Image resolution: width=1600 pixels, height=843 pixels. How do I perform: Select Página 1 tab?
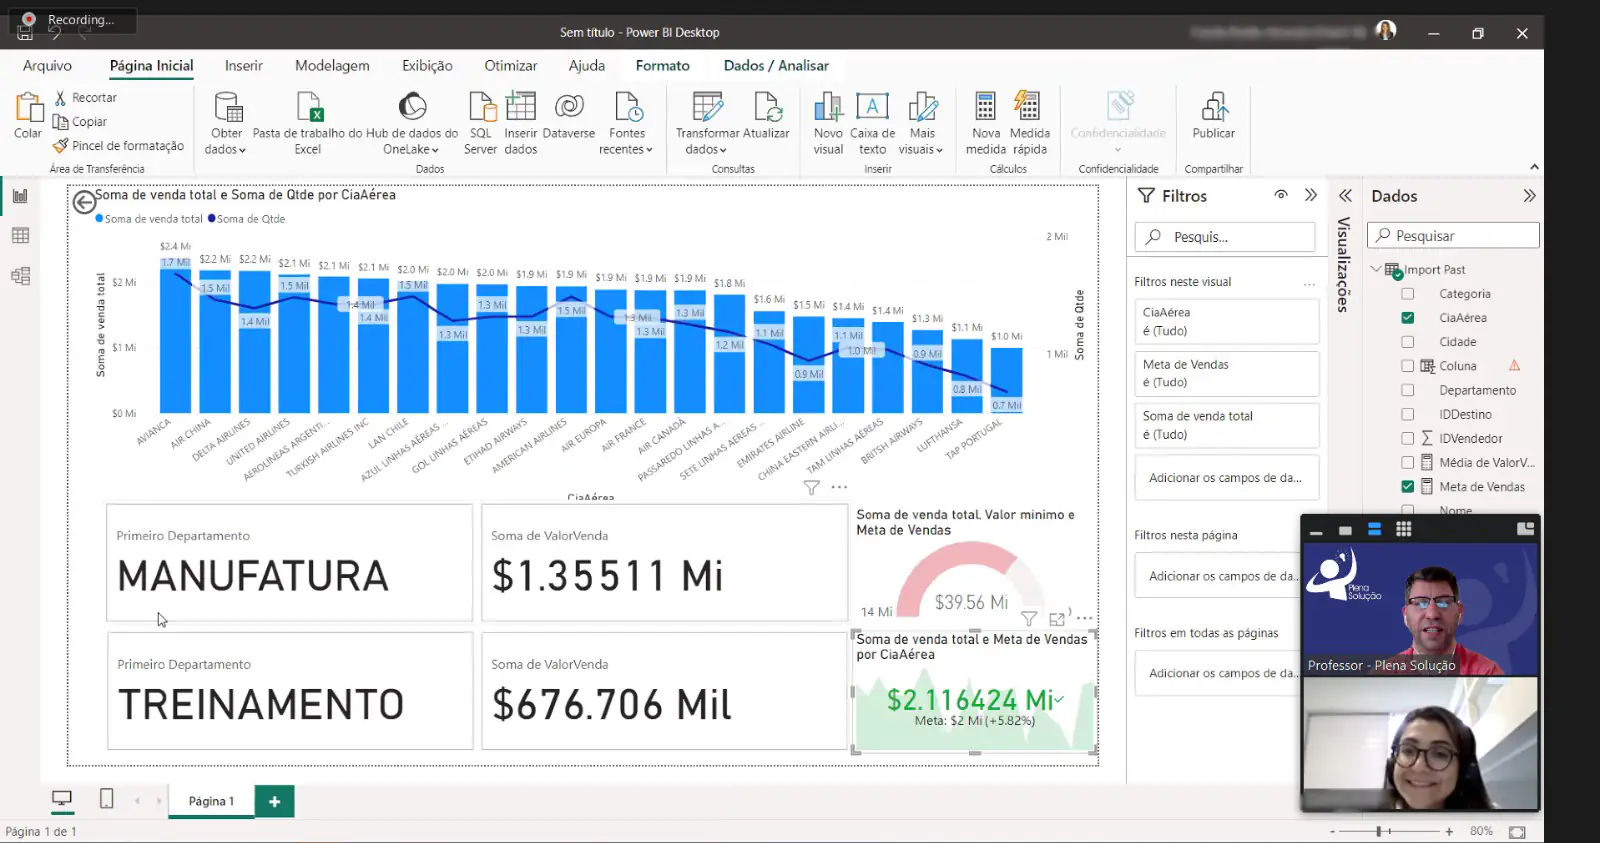(211, 801)
